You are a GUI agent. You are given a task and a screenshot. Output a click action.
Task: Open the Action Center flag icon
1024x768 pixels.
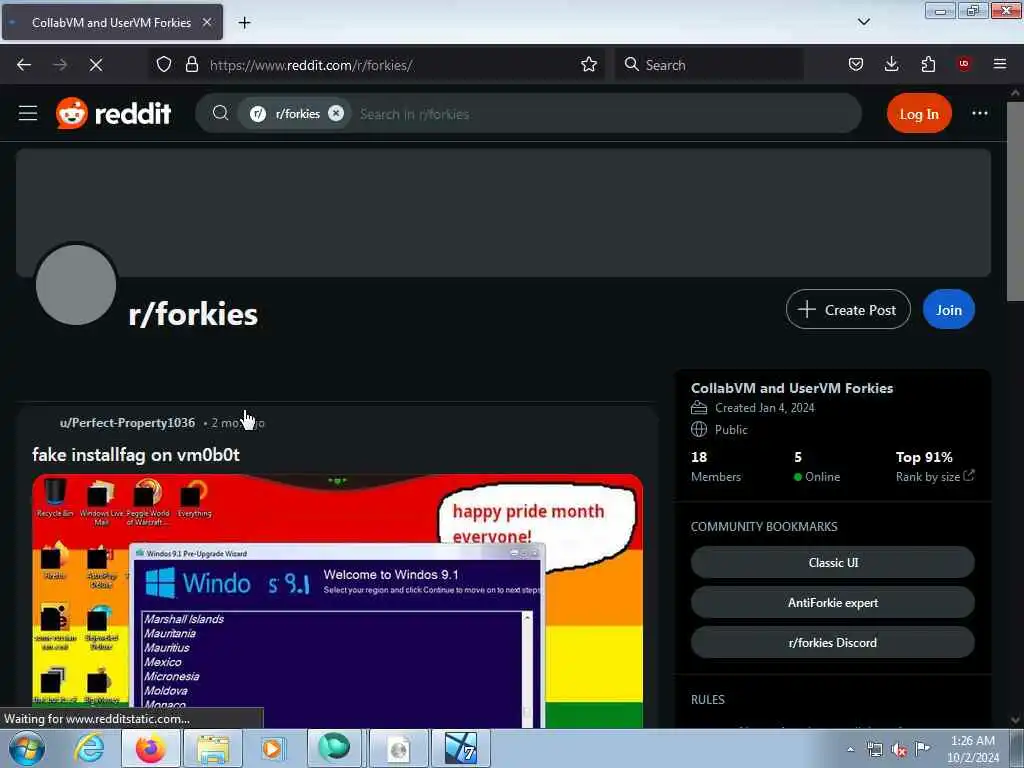[x=922, y=749]
